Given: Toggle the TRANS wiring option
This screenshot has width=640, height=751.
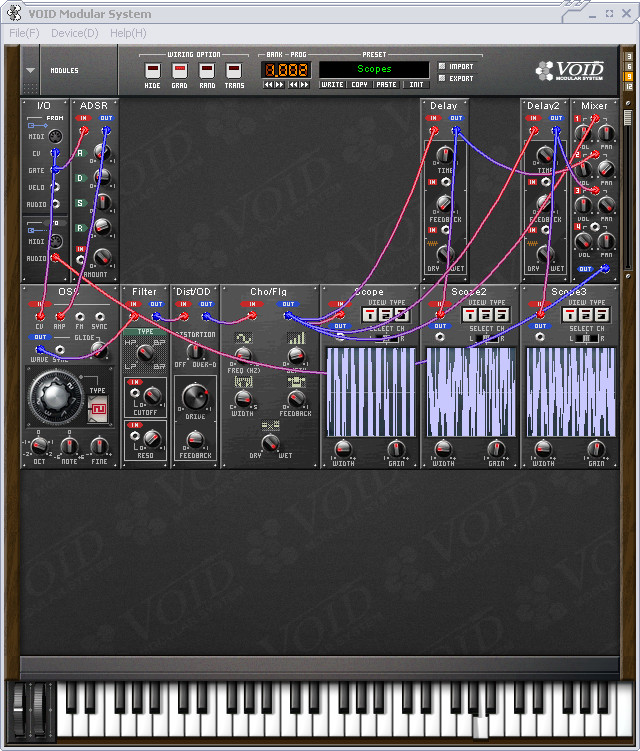Looking at the screenshot, I should tap(234, 71).
